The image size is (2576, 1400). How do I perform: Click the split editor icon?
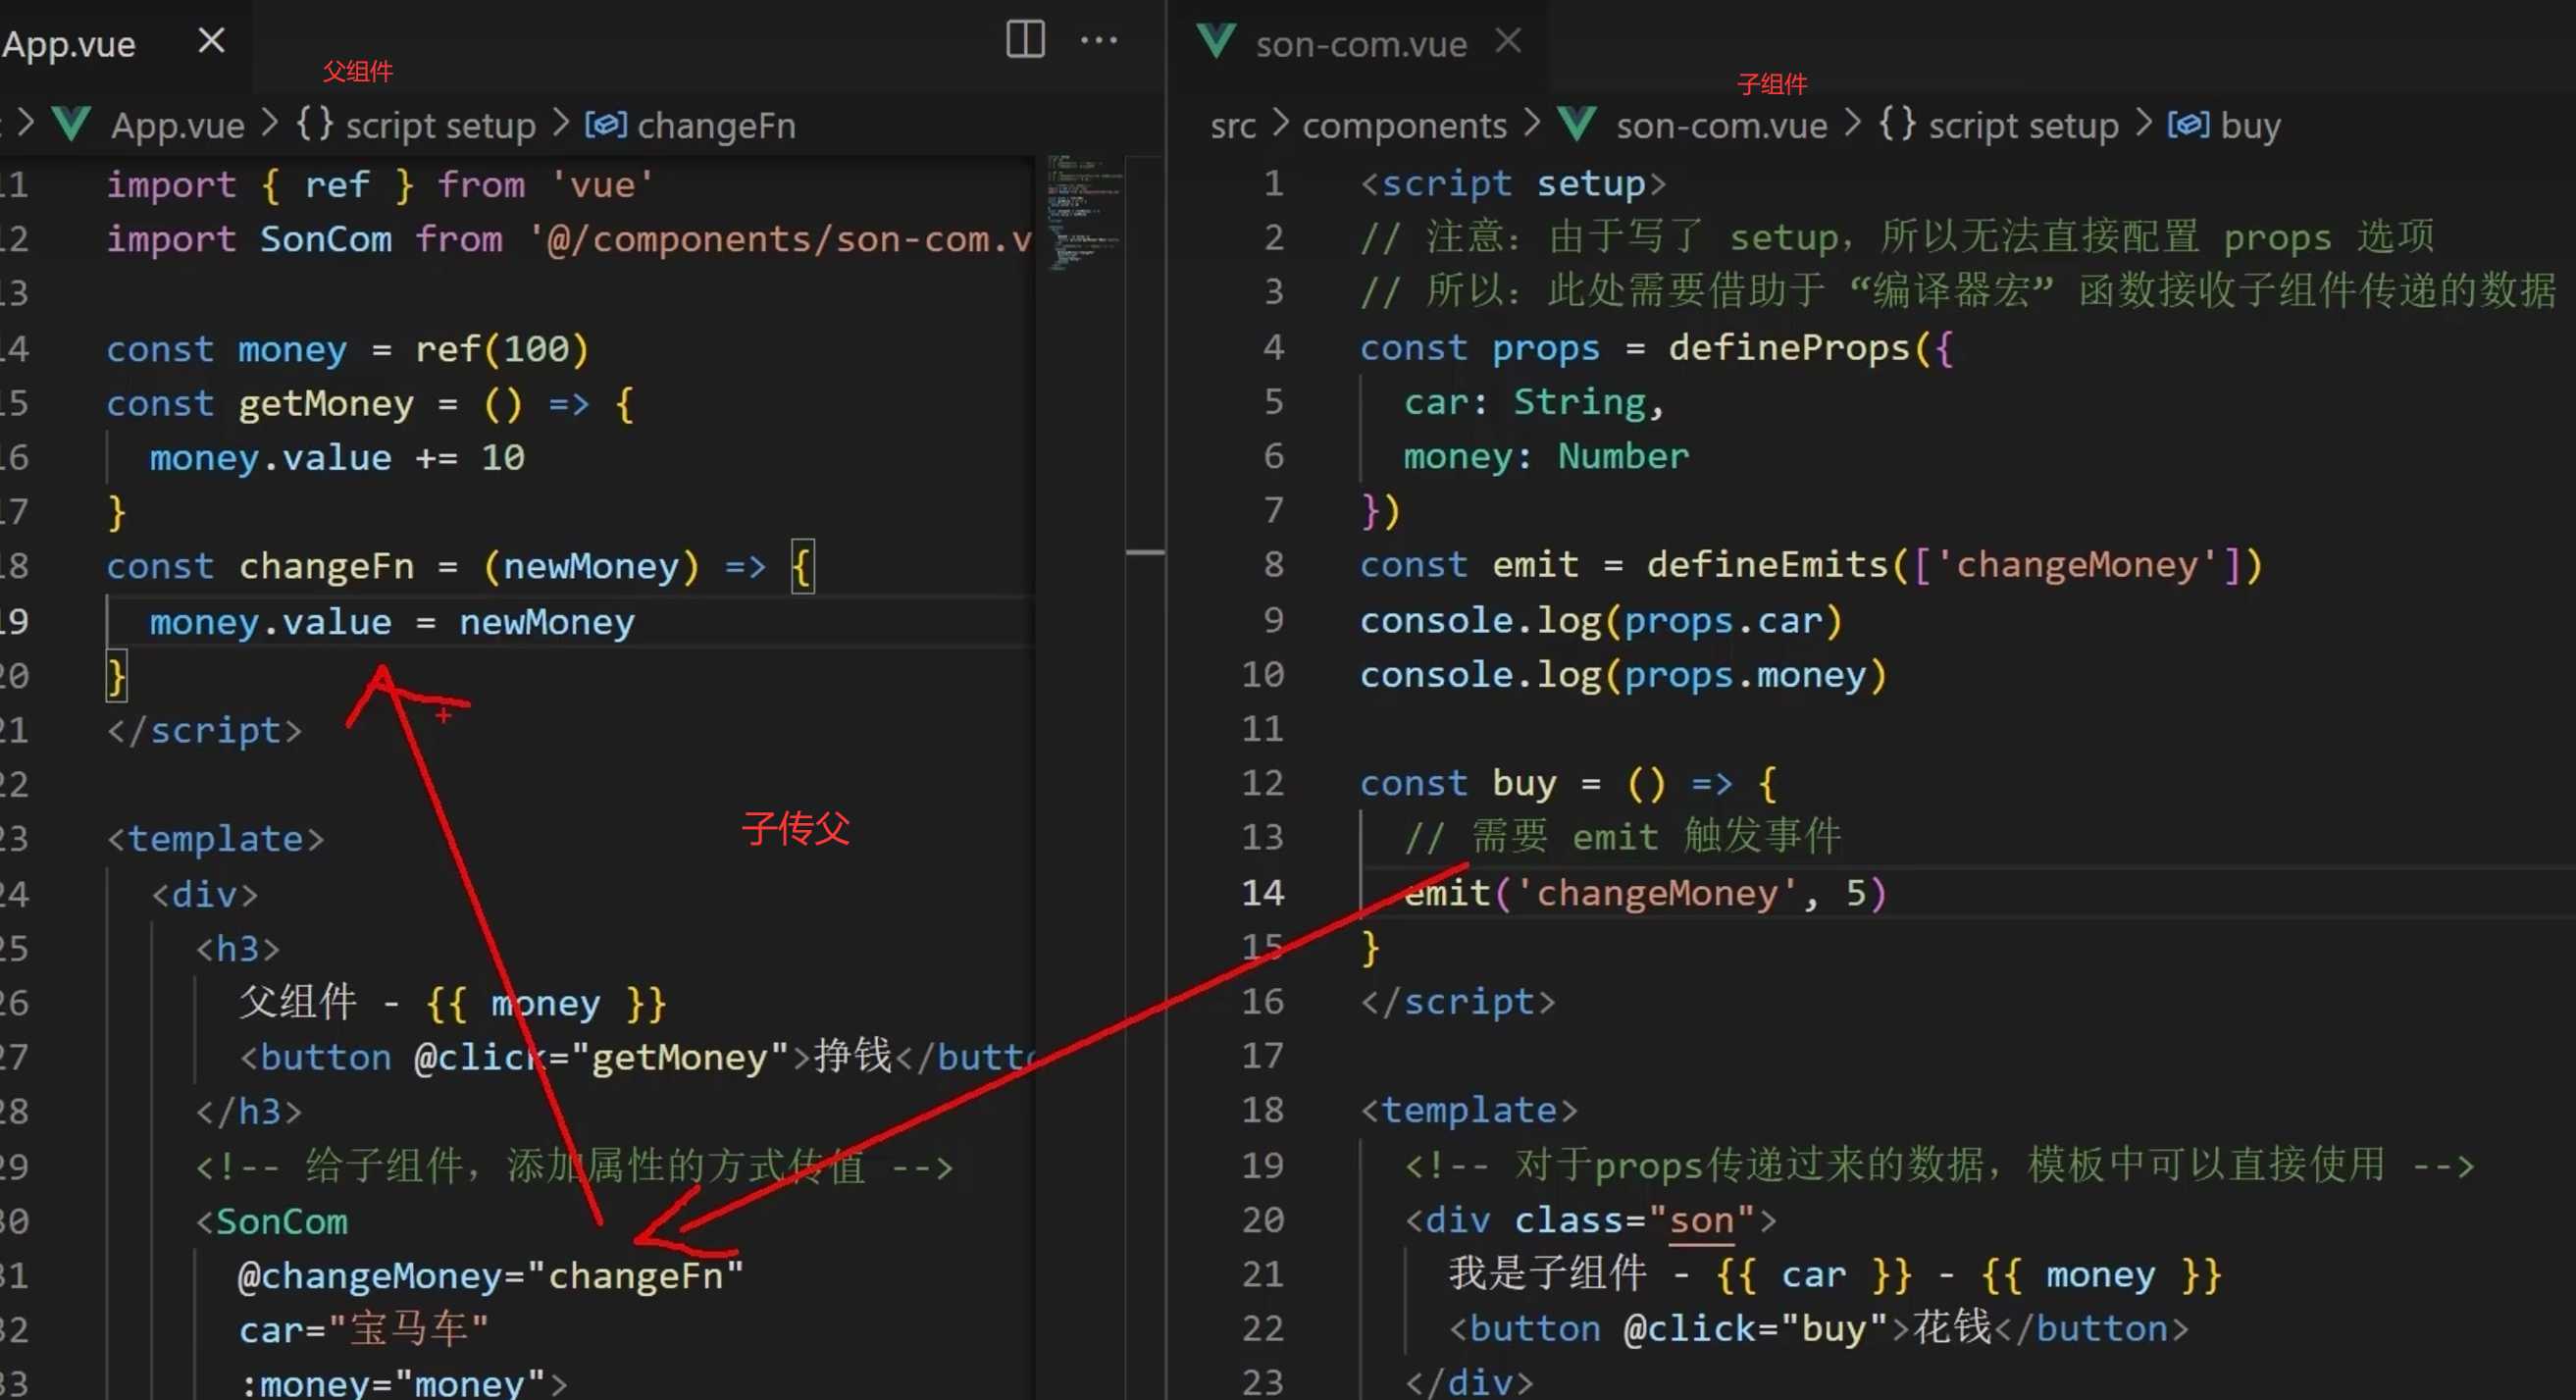click(1025, 40)
